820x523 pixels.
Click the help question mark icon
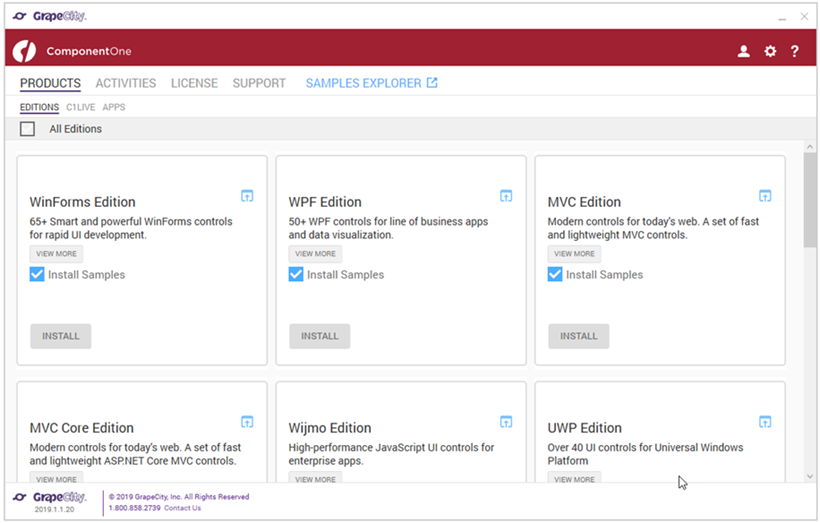coord(794,51)
